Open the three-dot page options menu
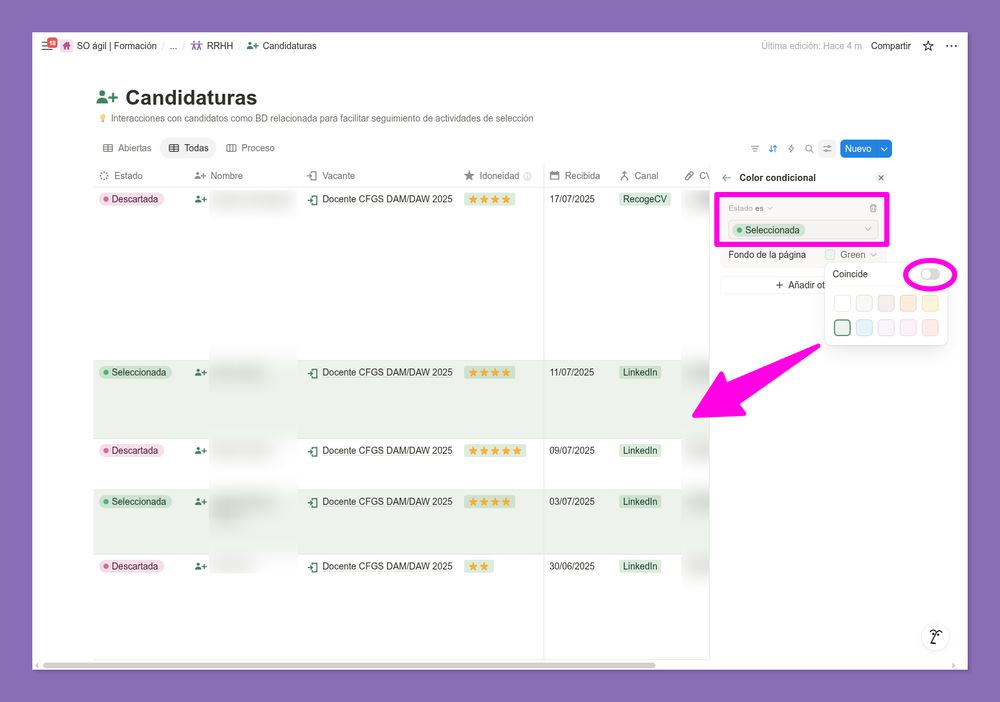1000x702 pixels. [951, 46]
